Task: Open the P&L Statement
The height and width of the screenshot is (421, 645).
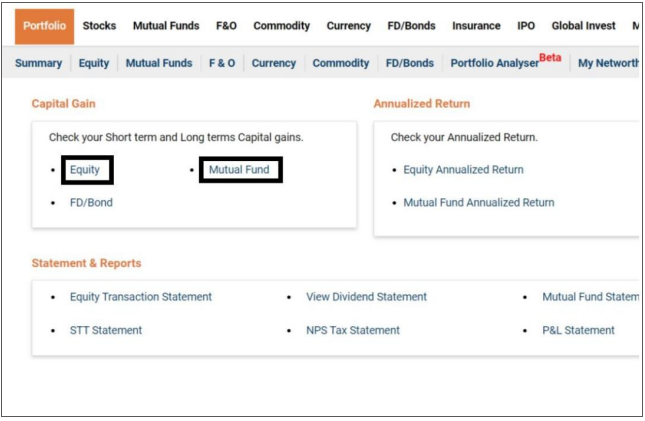Action: coord(579,330)
